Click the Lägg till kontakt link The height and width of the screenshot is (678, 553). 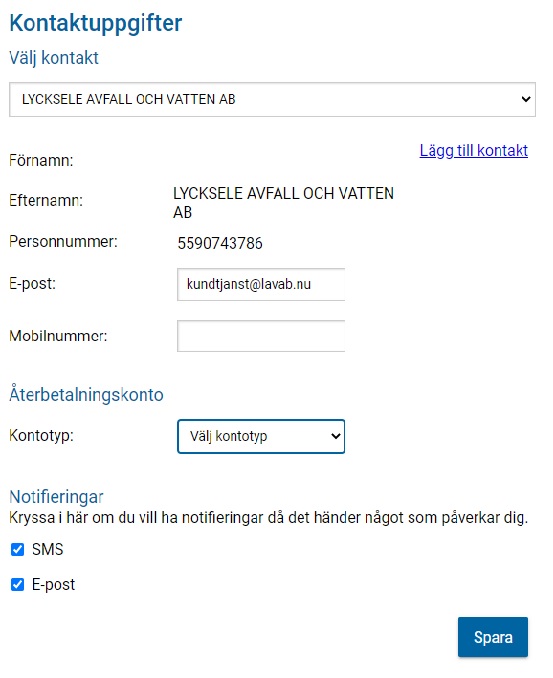[473, 150]
